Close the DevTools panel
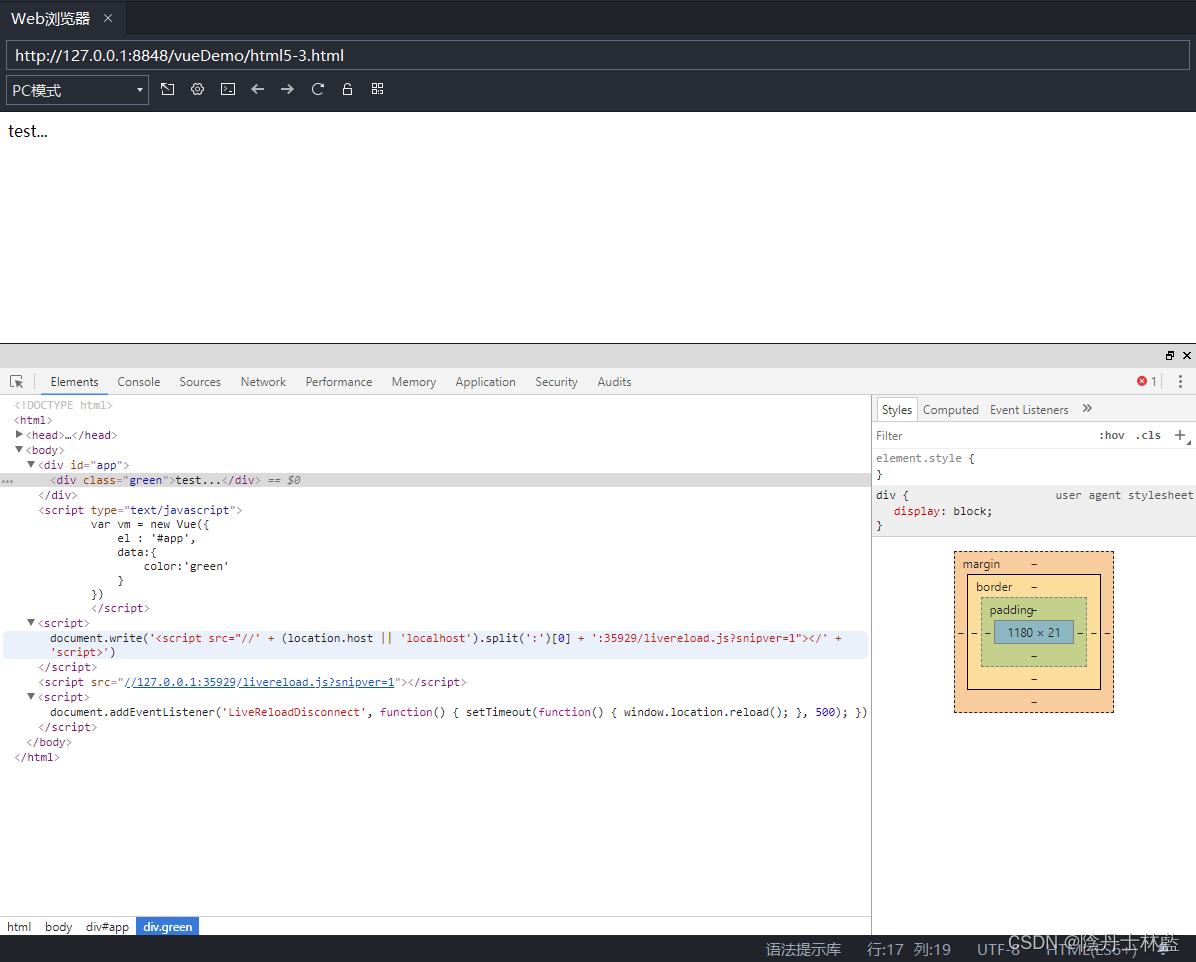The height and width of the screenshot is (962, 1196). (x=1187, y=356)
